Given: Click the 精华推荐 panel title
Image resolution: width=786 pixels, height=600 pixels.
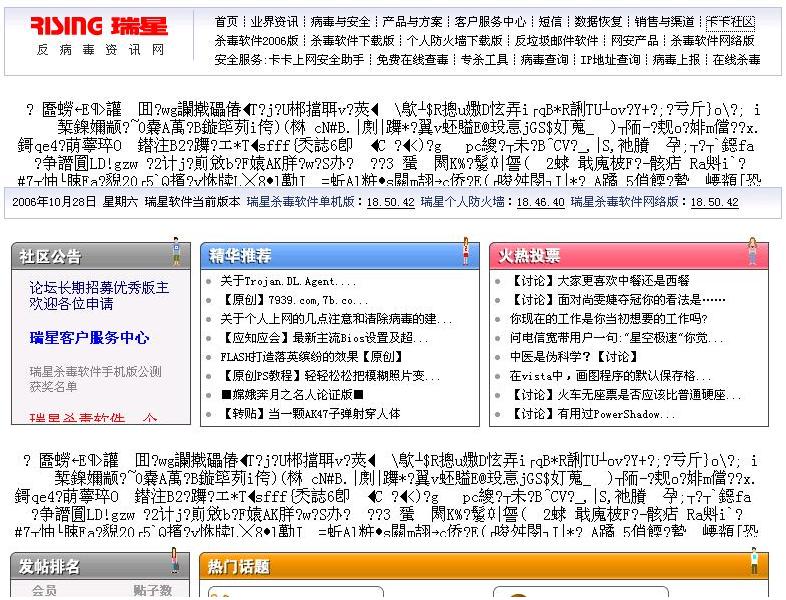Looking at the screenshot, I should pos(240,256).
